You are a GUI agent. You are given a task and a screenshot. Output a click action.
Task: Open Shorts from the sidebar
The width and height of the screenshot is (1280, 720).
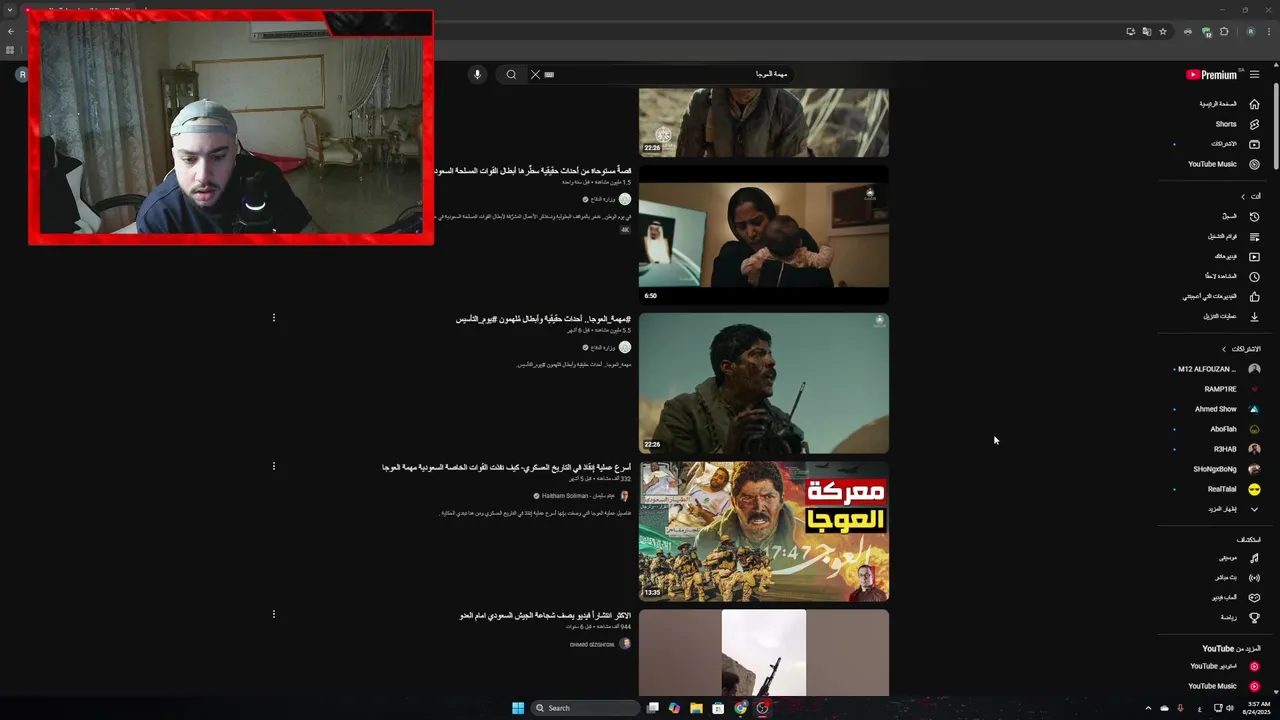(x=1226, y=124)
